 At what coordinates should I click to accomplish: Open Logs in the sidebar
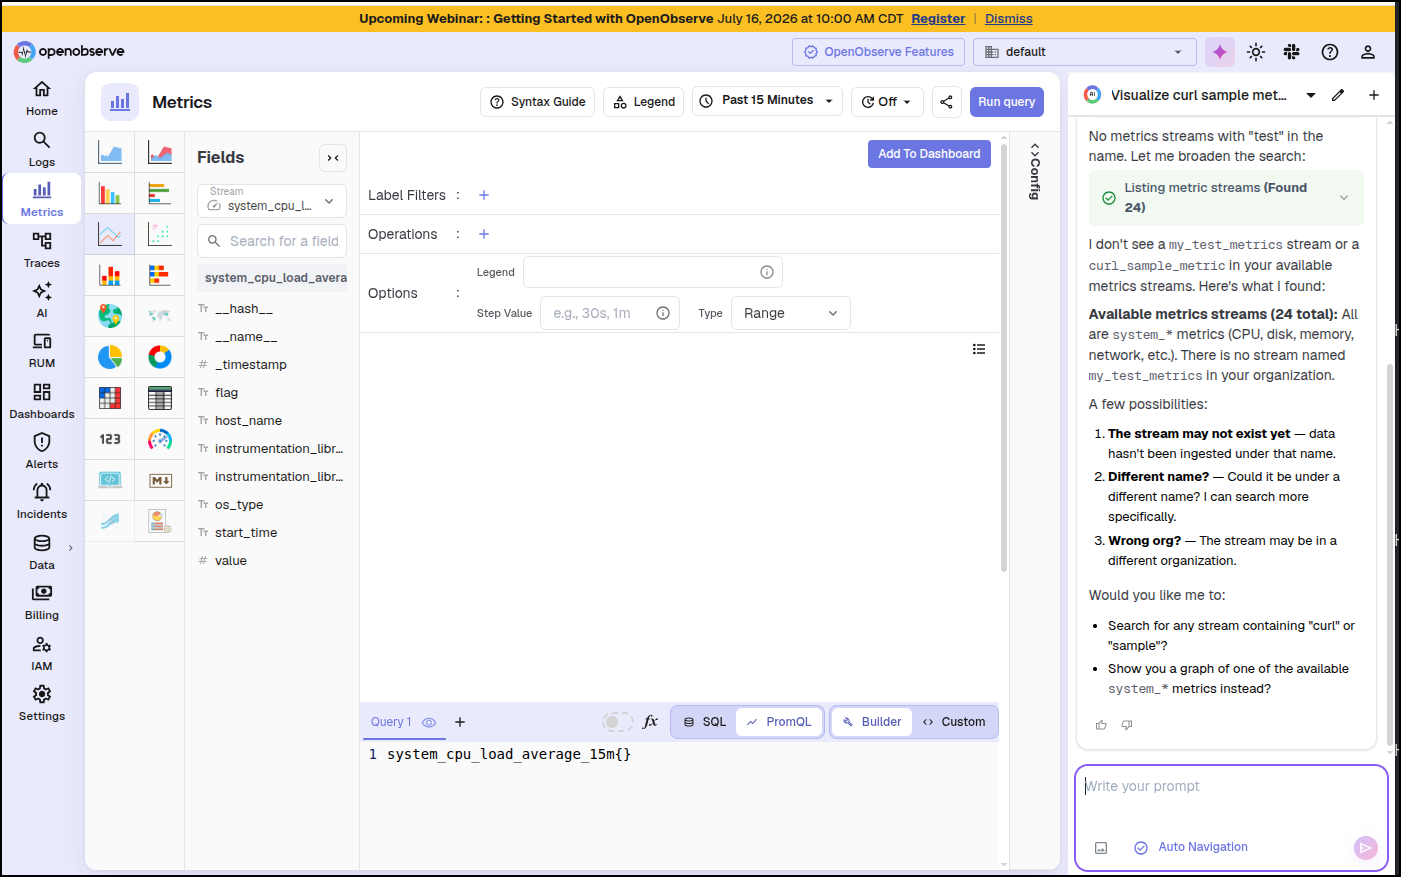pyautogui.click(x=42, y=149)
